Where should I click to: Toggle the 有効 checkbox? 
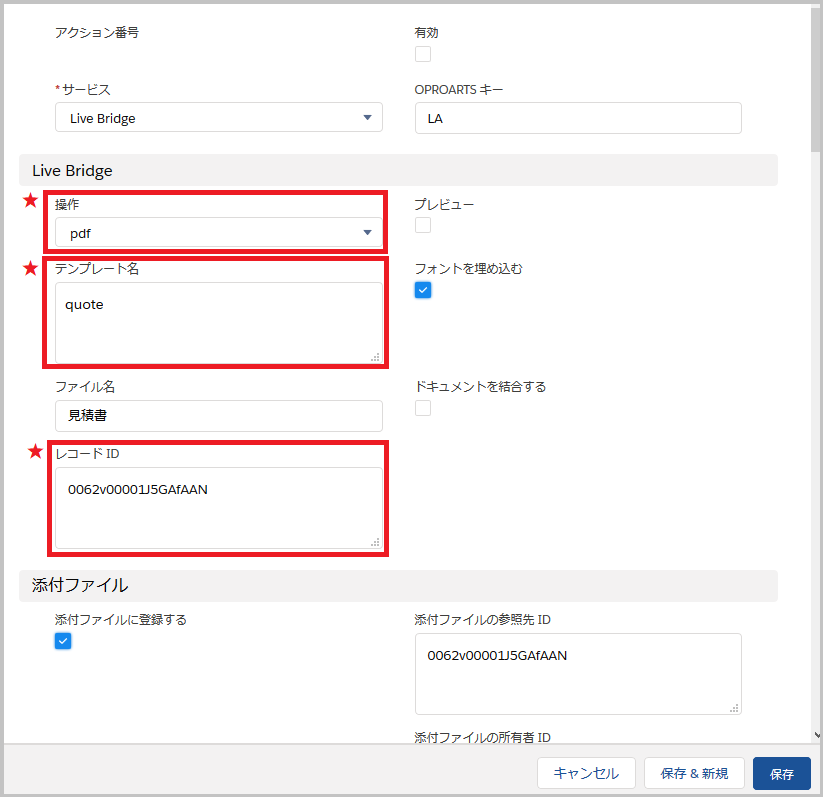point(423,54)
